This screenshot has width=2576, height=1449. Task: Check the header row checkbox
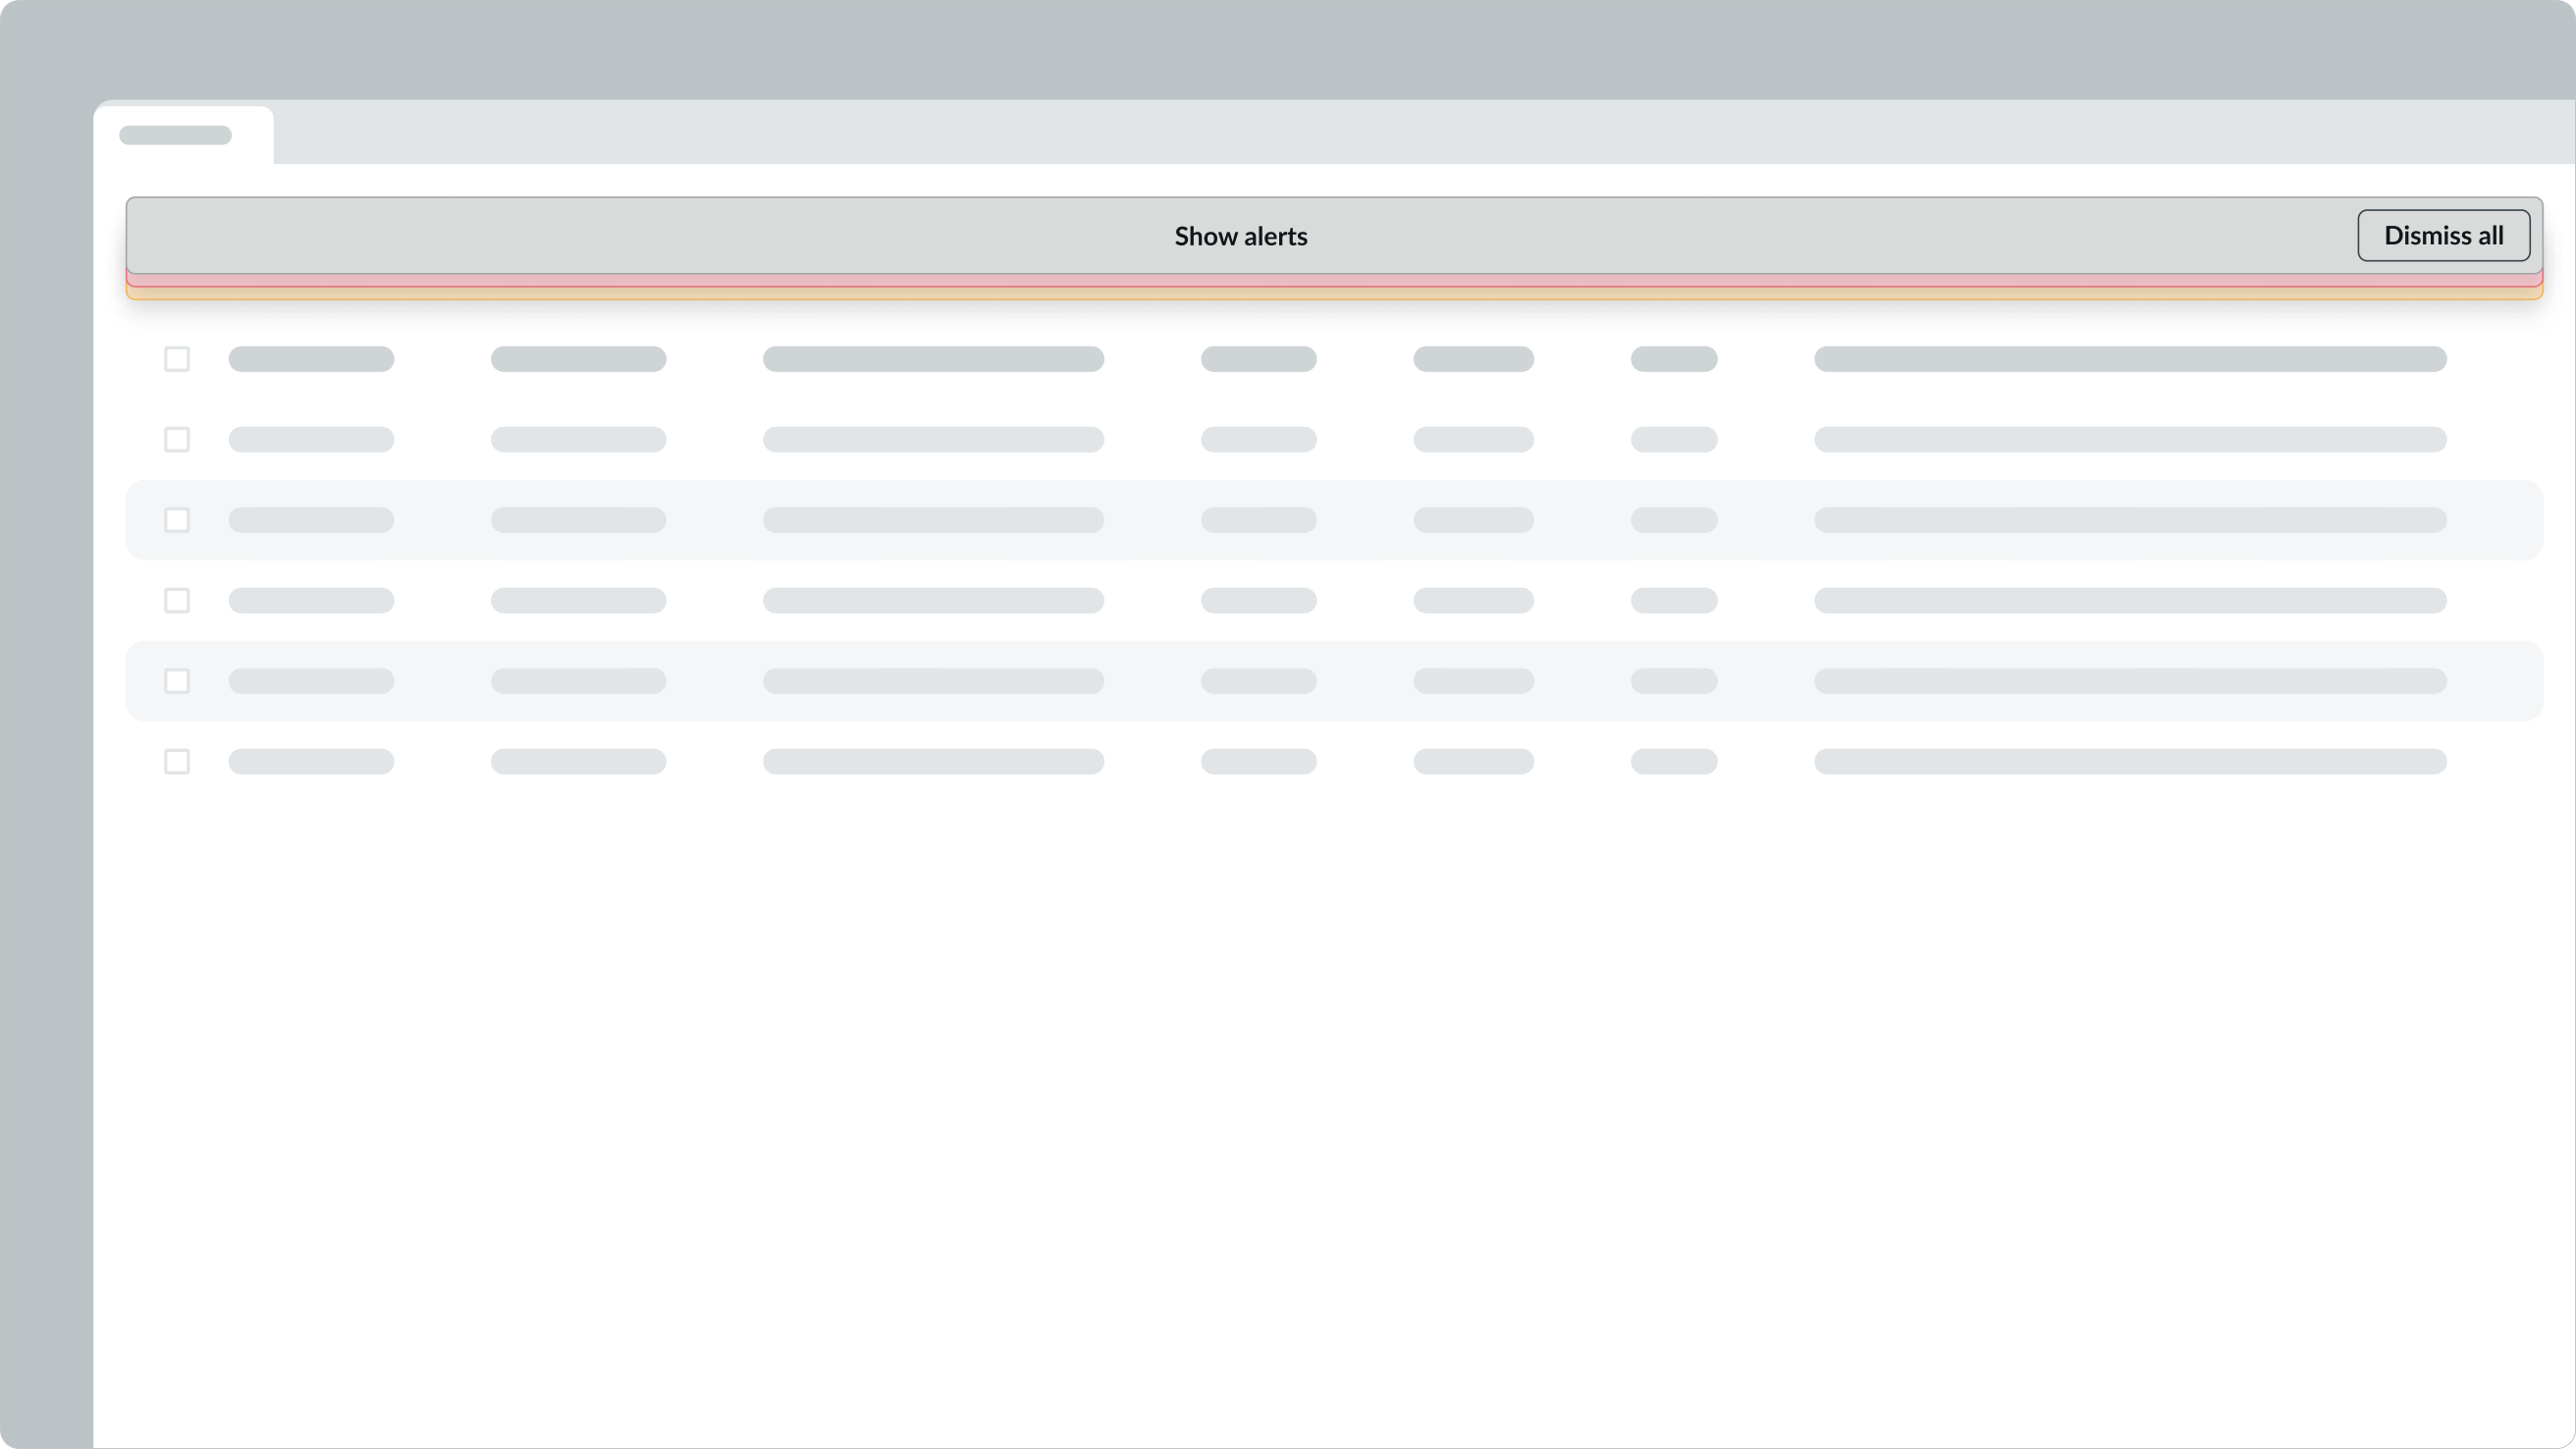tap(177, 359)
